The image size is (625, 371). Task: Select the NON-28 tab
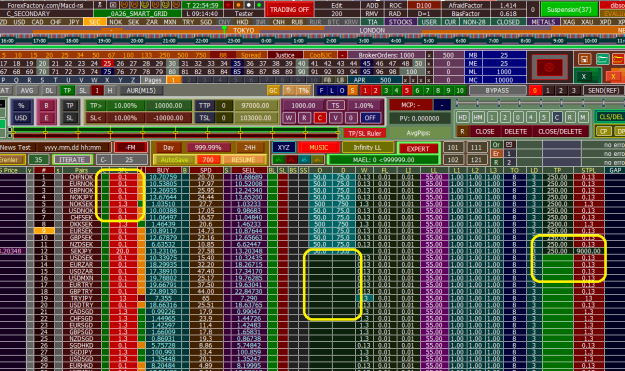pos(474,22)
